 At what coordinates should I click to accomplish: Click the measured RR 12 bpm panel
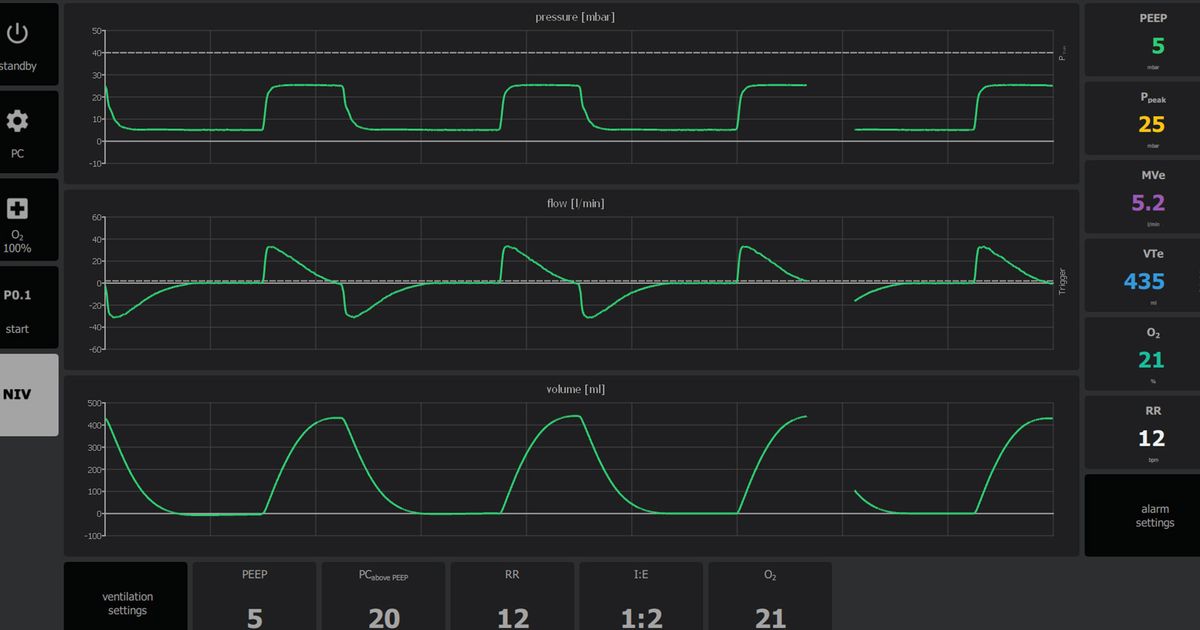pyautogui.click(x=1142, y=433)
